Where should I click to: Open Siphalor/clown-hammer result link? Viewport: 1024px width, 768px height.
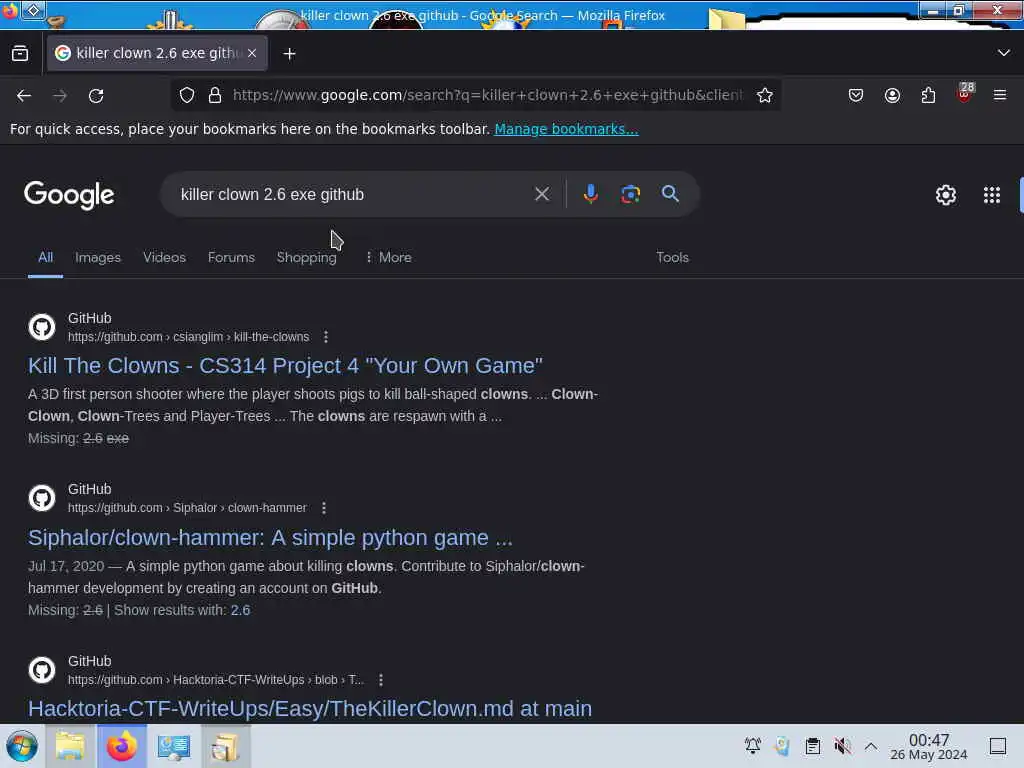coord(270,537)
